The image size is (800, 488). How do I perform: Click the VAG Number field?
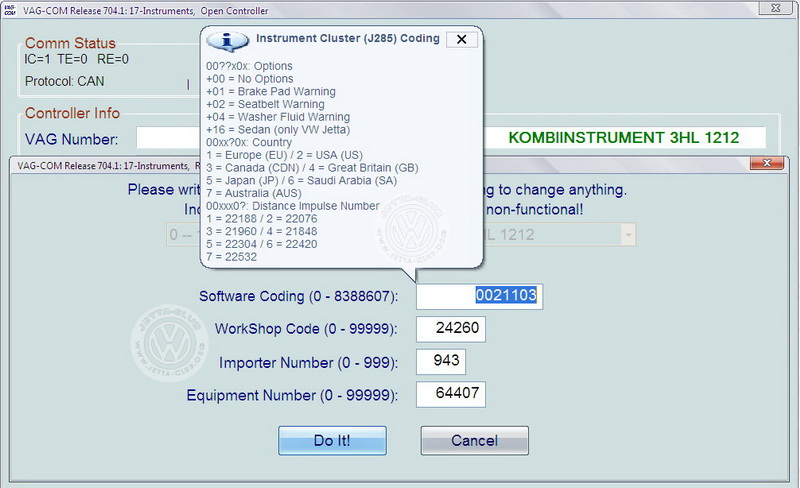point(168,138)
